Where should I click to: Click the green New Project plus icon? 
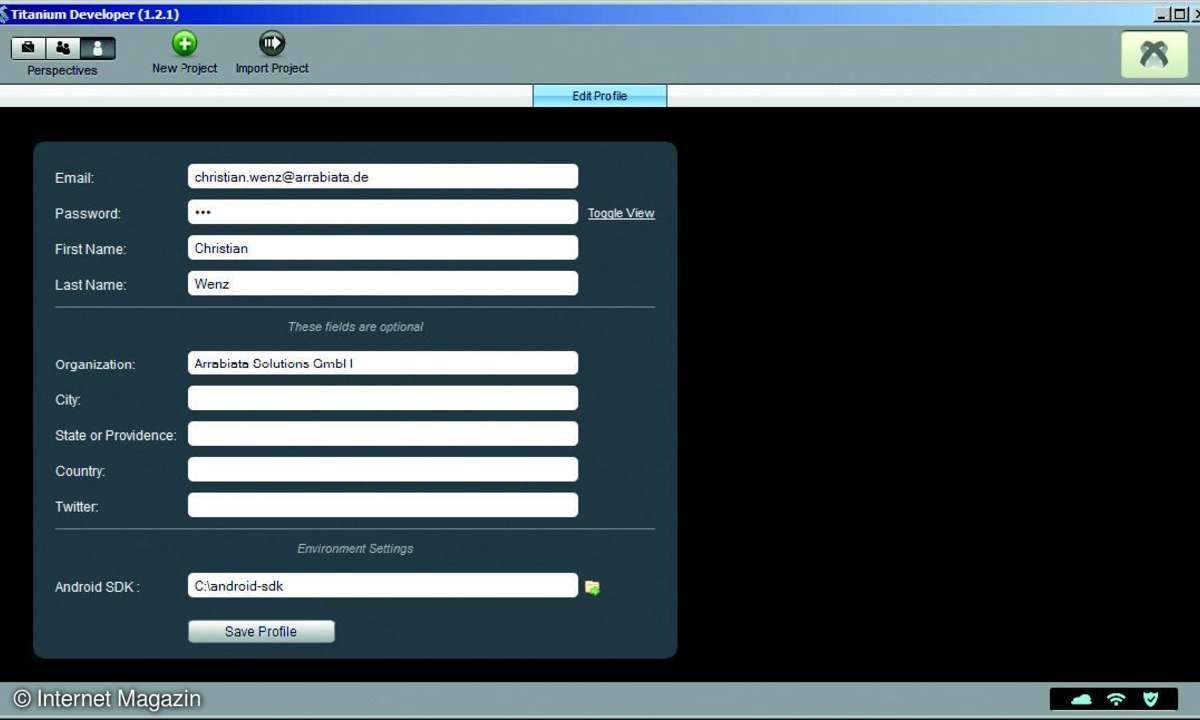click(x=185, y=43)
